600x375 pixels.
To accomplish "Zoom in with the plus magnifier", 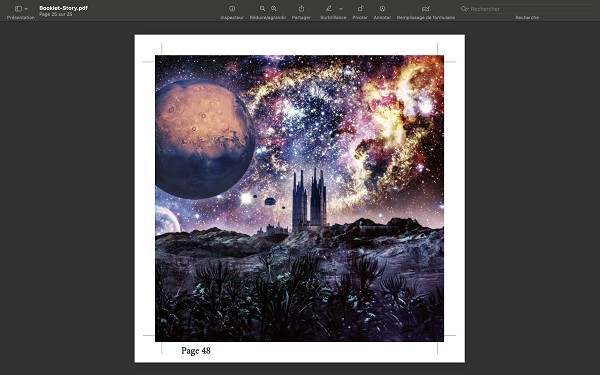I will pos(274,8).
